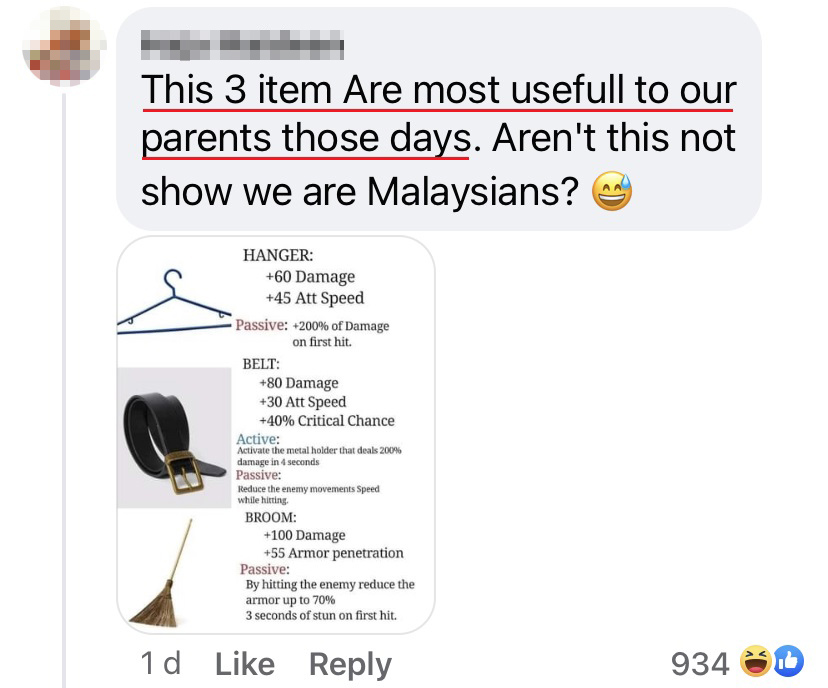Image resolution: width=828 pixels, height=688 pixels.
Task: Open the laughing reaction emoji icon
Action: click(x=755, y=661)
